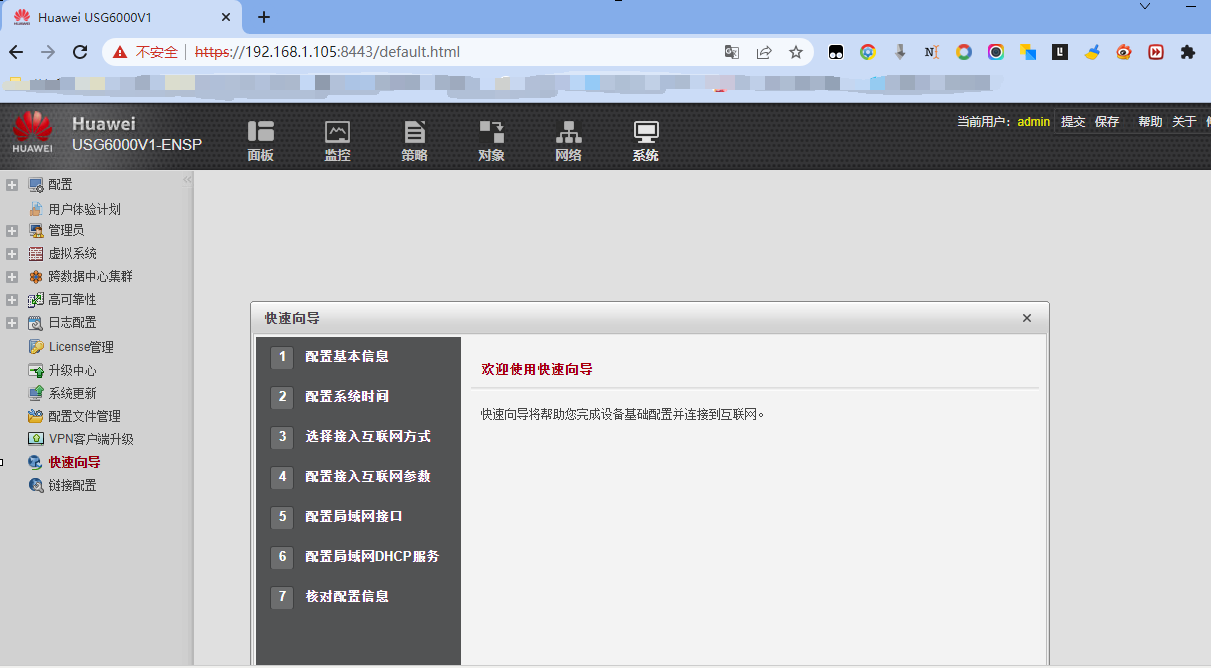Open the 对象 (Object) panel
Viewport: 1211px width, 668px height.
click(490, 140)
